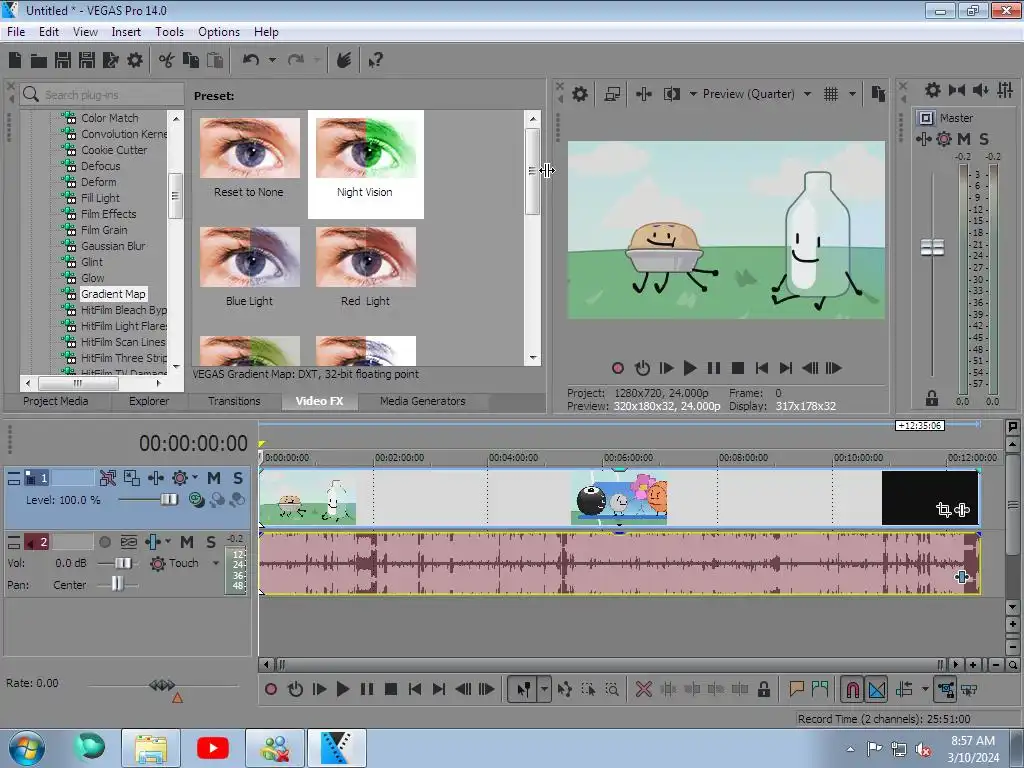Toggle the preview grid overlay icon

[831, 94]
